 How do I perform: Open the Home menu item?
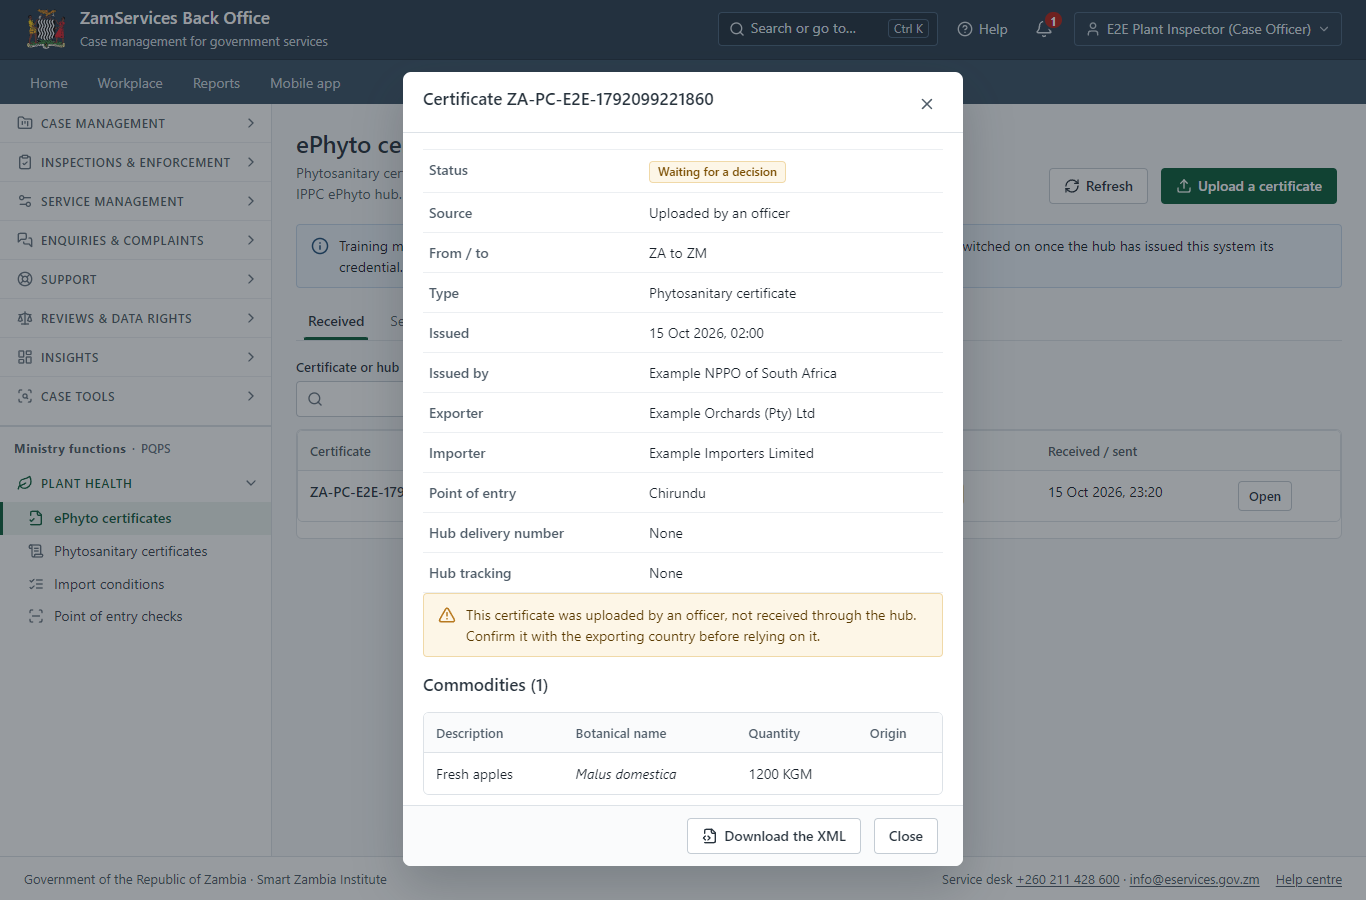(x=49, y=83)
